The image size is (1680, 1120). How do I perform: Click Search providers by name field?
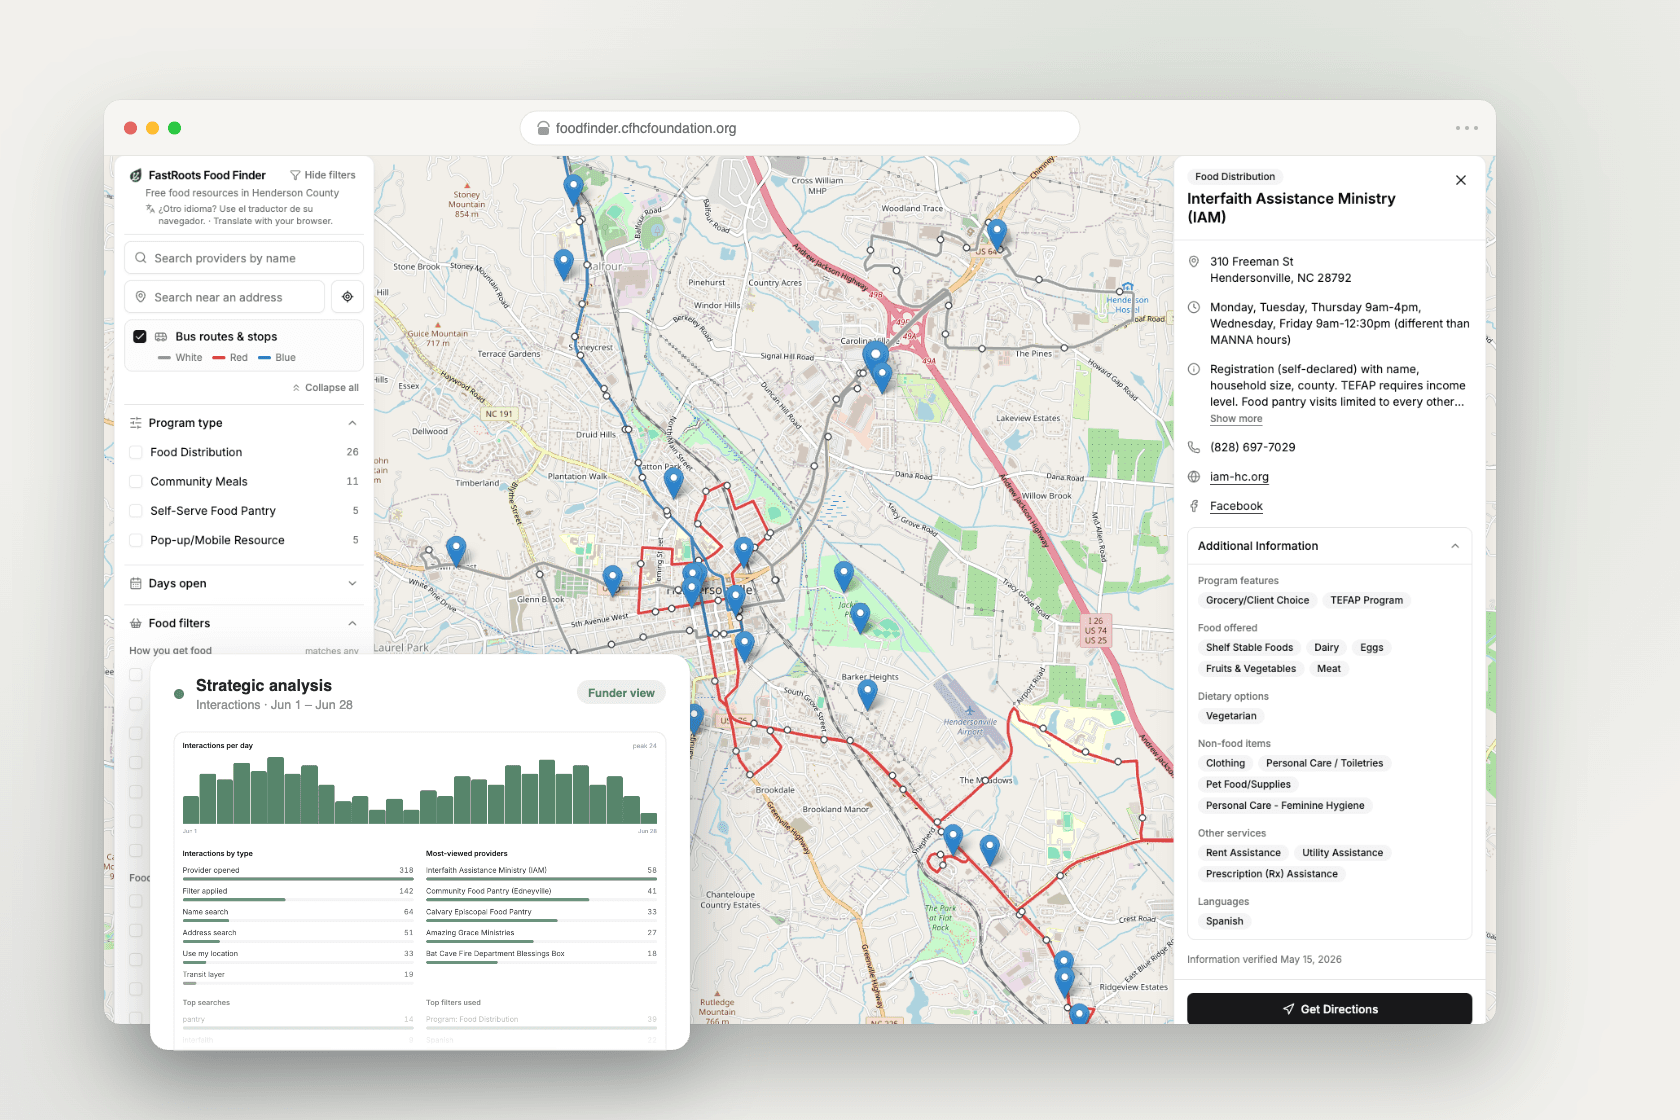[244, 258]
